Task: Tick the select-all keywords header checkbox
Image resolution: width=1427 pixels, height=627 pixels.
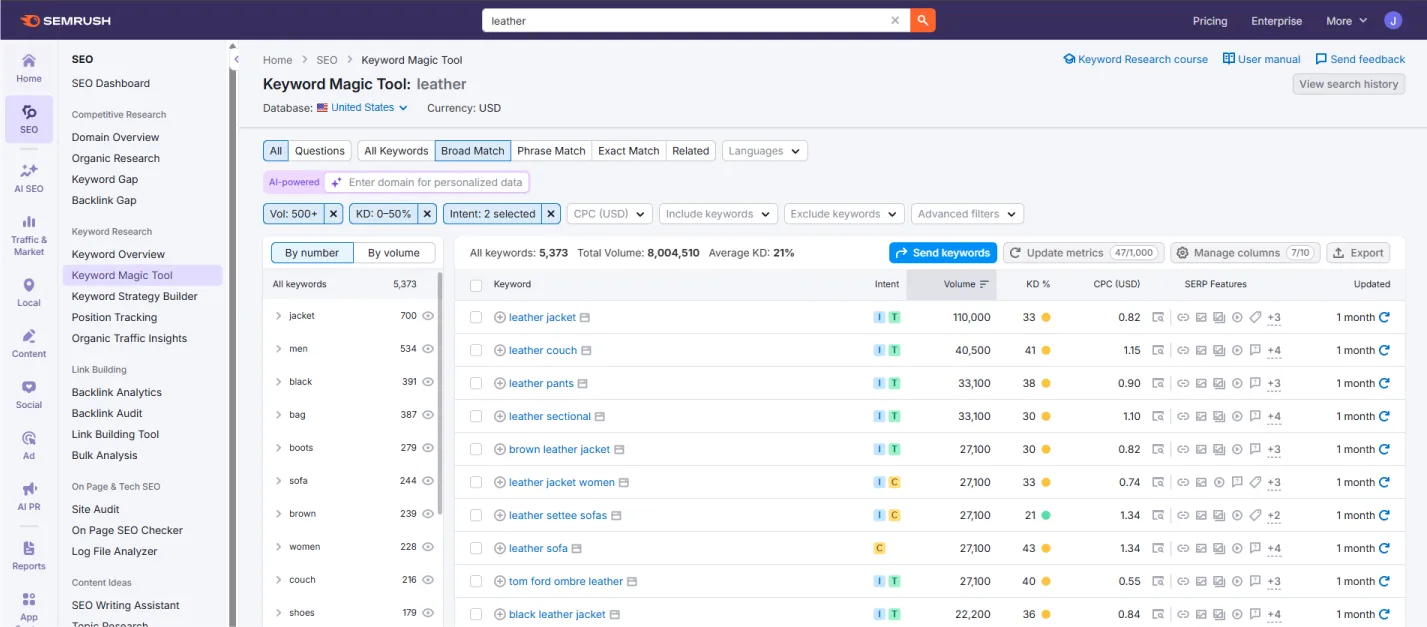Action: pos(476,285)
